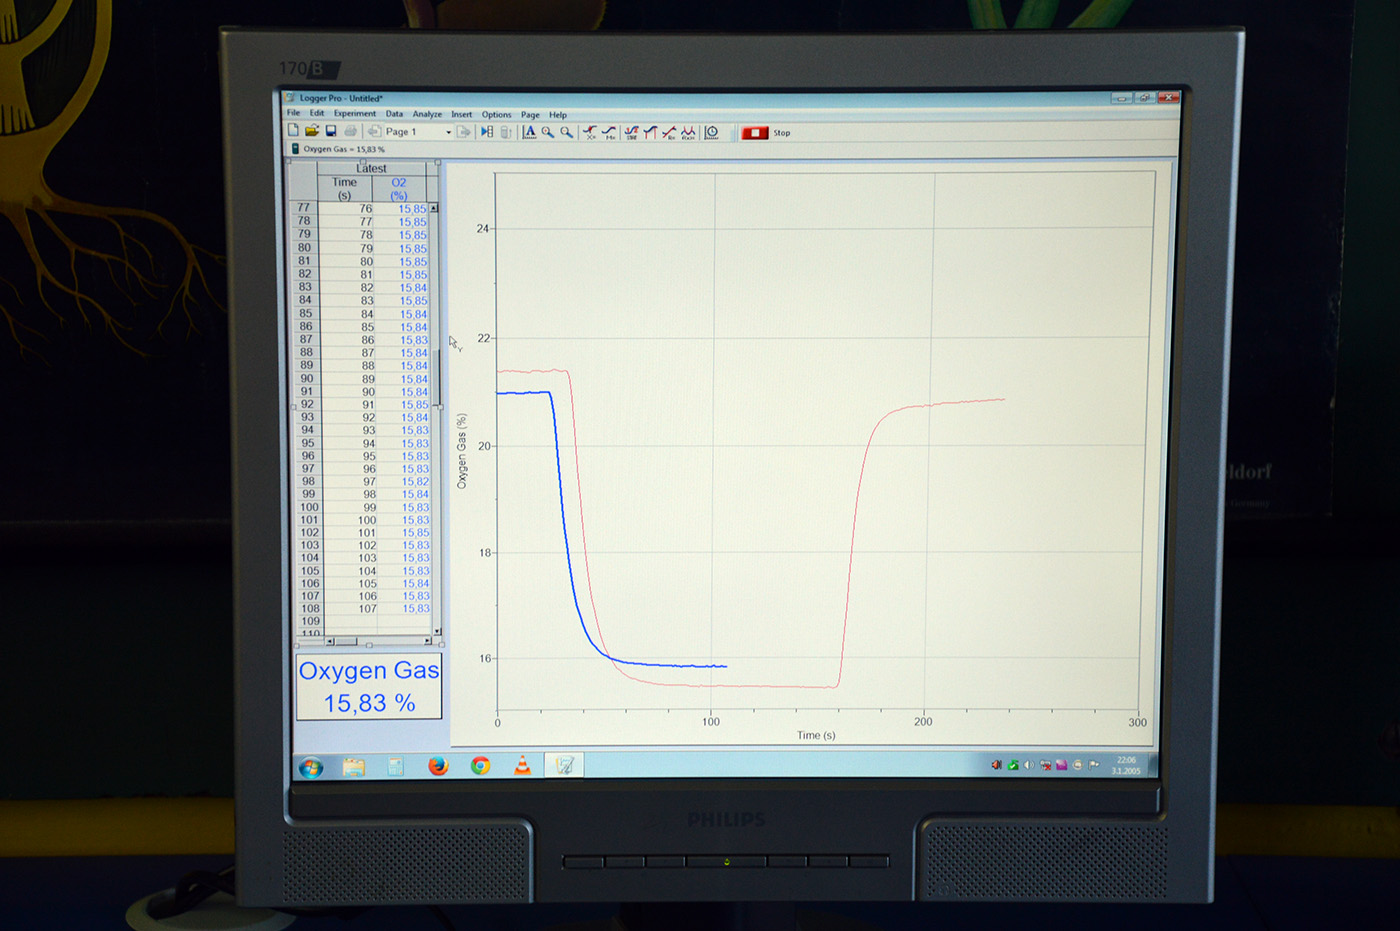Toggle the Examine tool icon
The image size is (1400, 931).
click(590, 132)
